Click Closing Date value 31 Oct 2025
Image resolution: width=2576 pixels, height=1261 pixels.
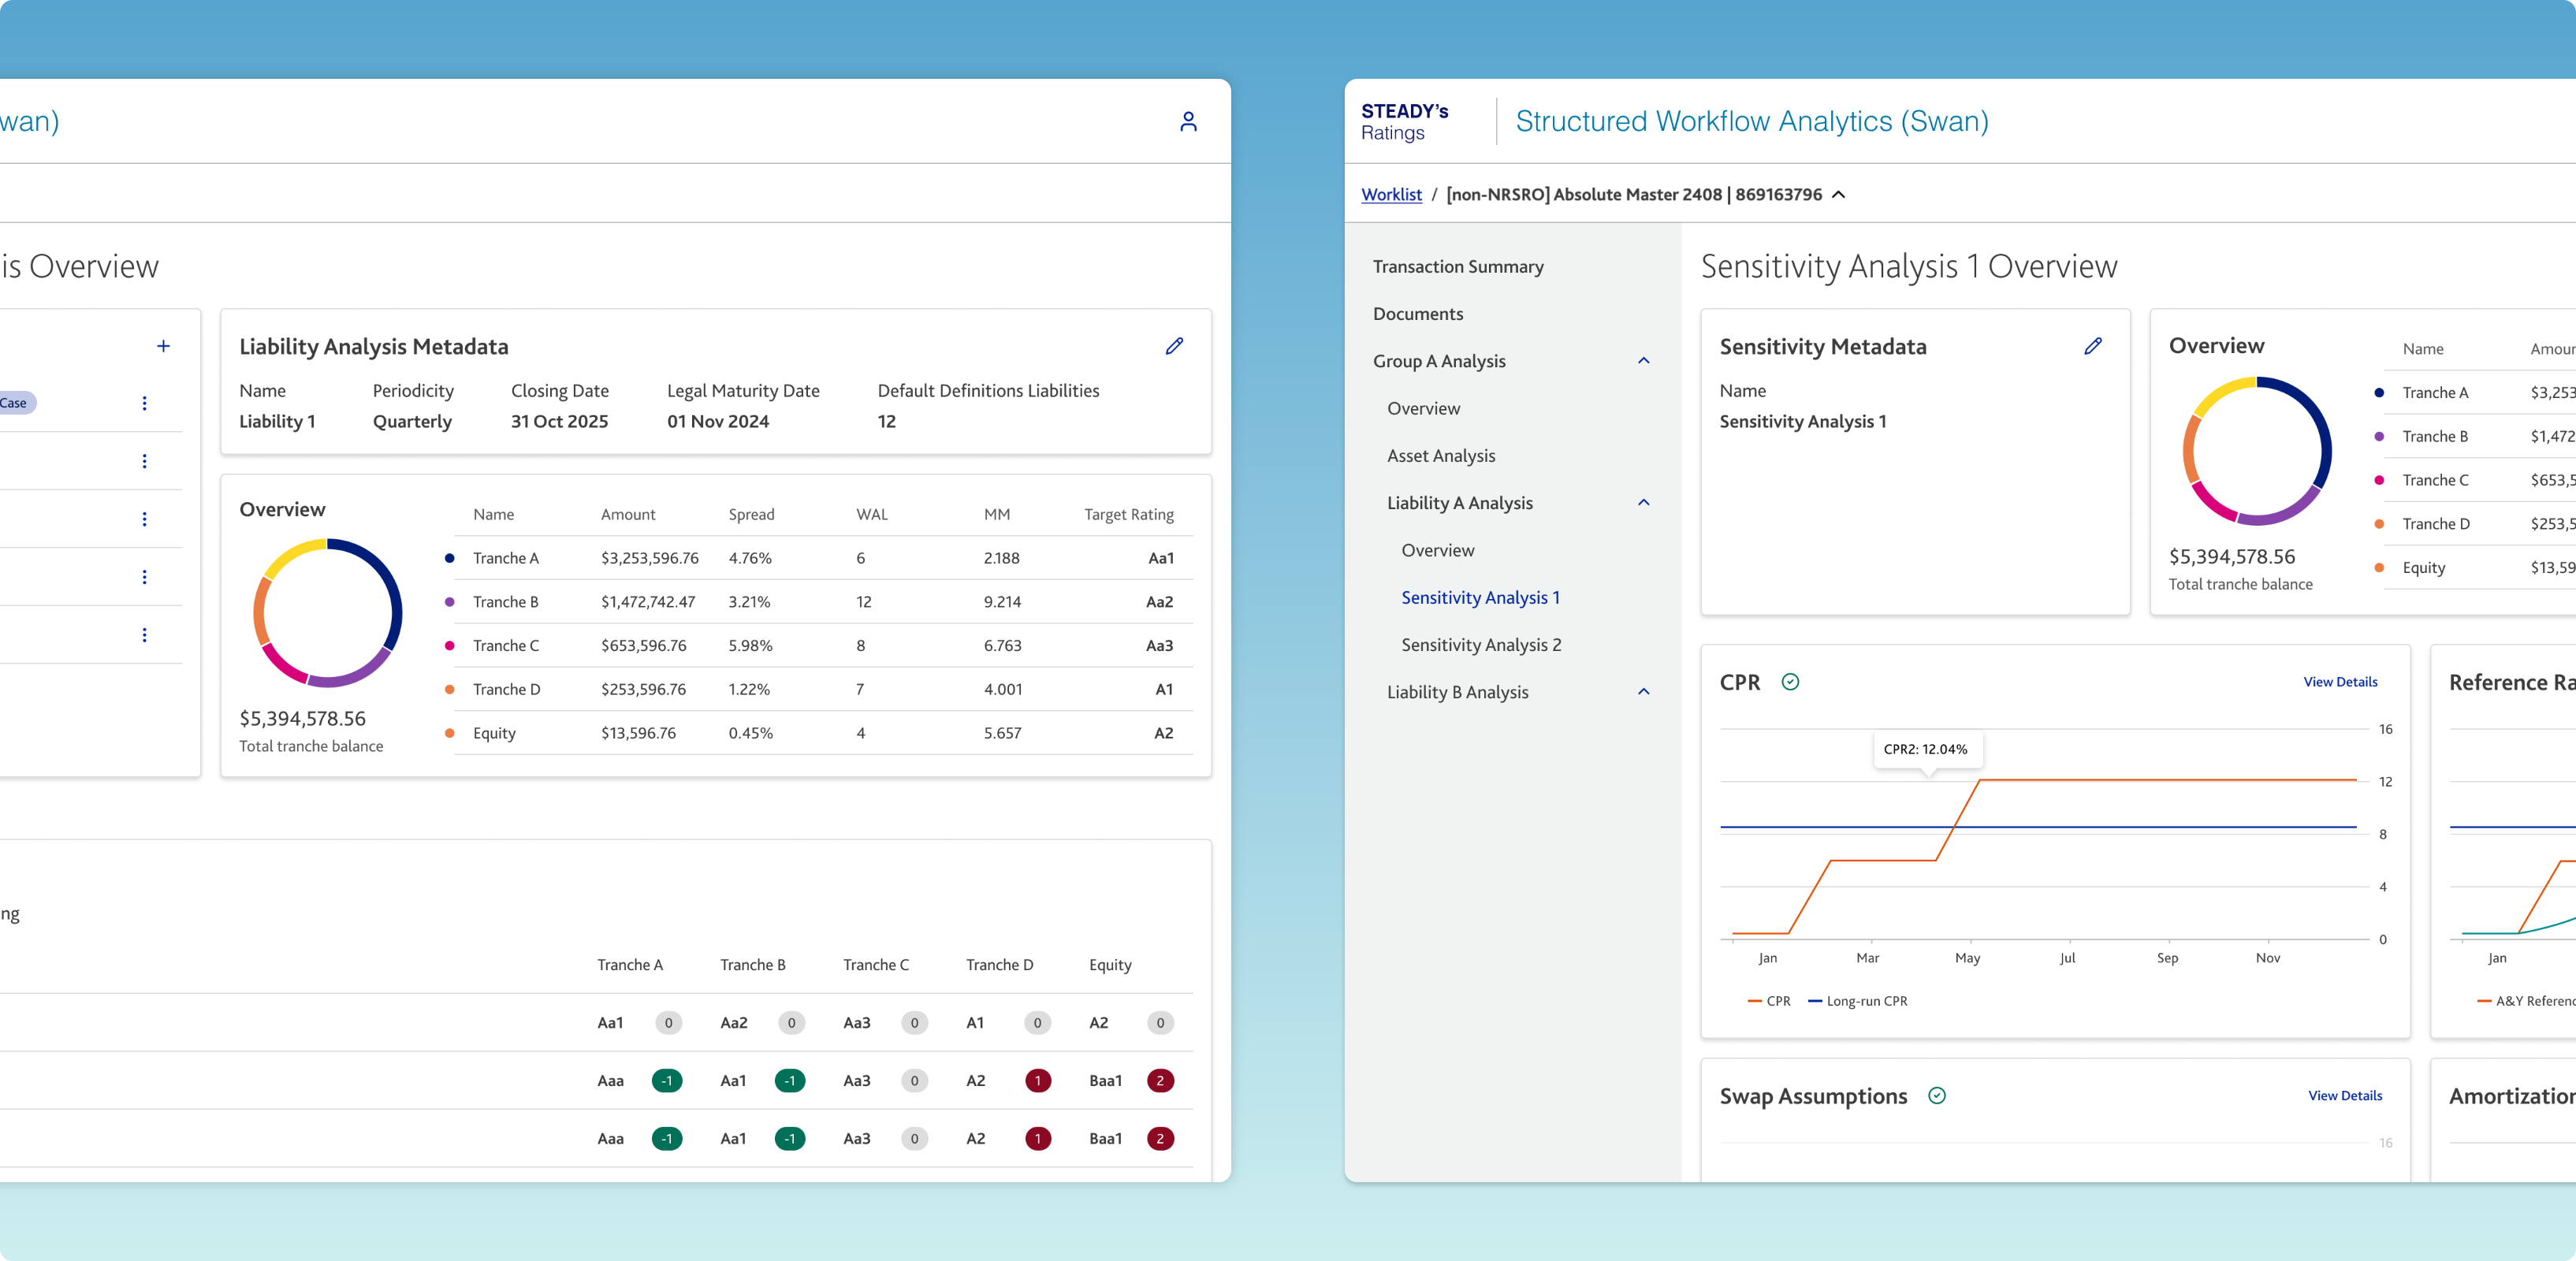(559, 422)
